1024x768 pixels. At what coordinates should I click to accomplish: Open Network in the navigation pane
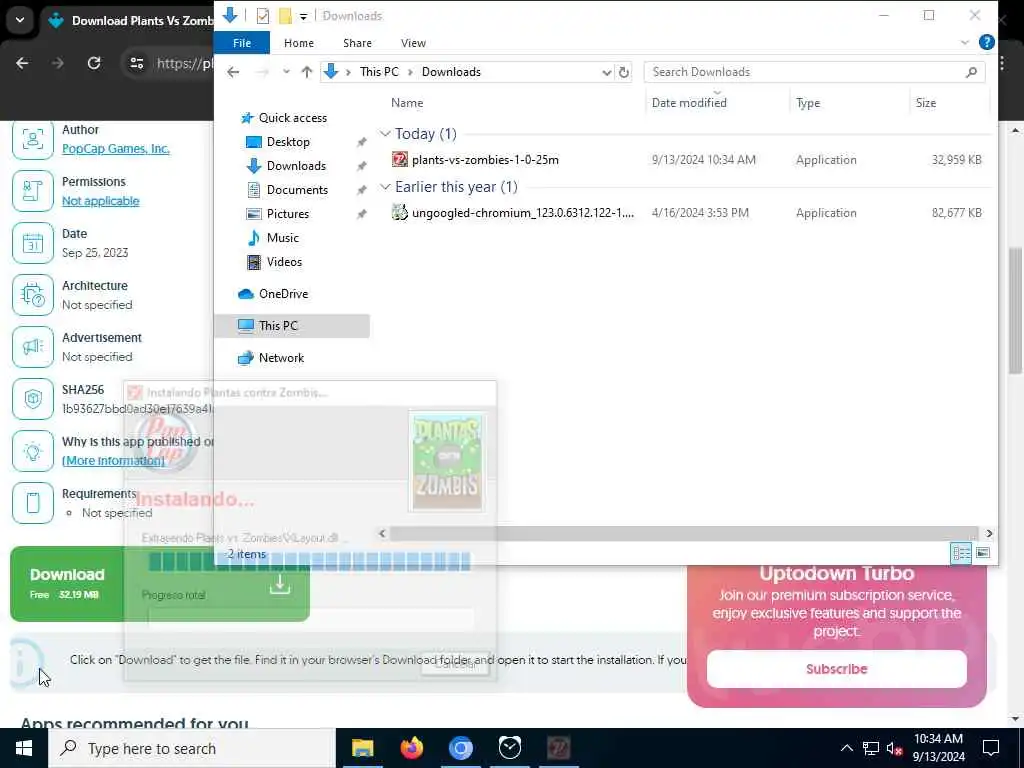pos(281,358)
